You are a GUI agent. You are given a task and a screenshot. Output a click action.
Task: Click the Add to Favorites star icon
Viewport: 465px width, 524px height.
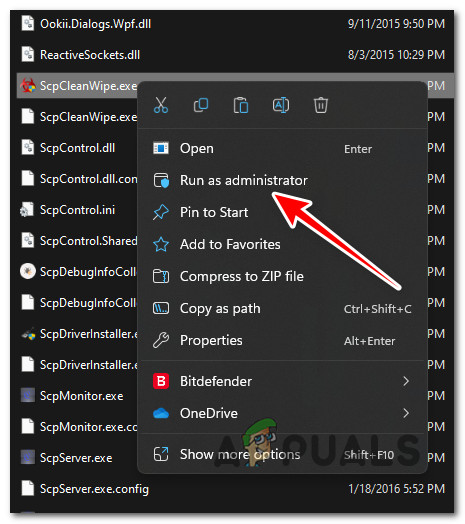(161, 244)
